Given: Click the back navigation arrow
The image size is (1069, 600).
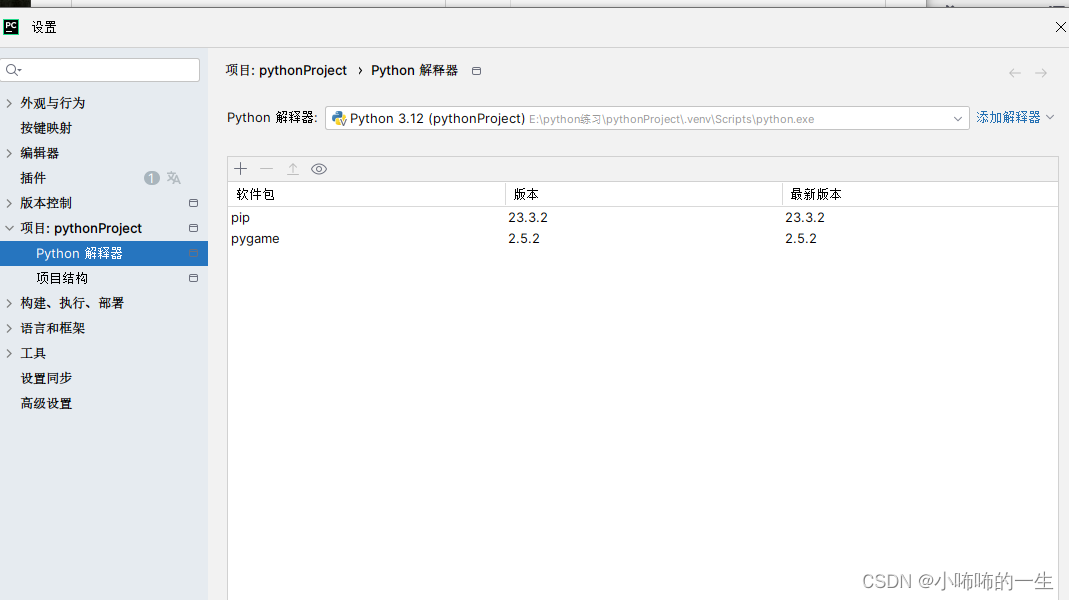Looking at the screenshot, I should pyautogui.click(x=1014, y=71).
